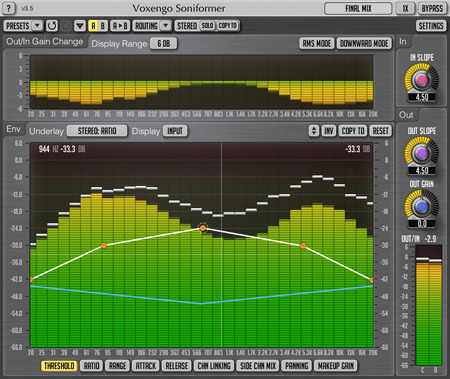
Task: Toggle Solo for the channel group
Action: 207,26
